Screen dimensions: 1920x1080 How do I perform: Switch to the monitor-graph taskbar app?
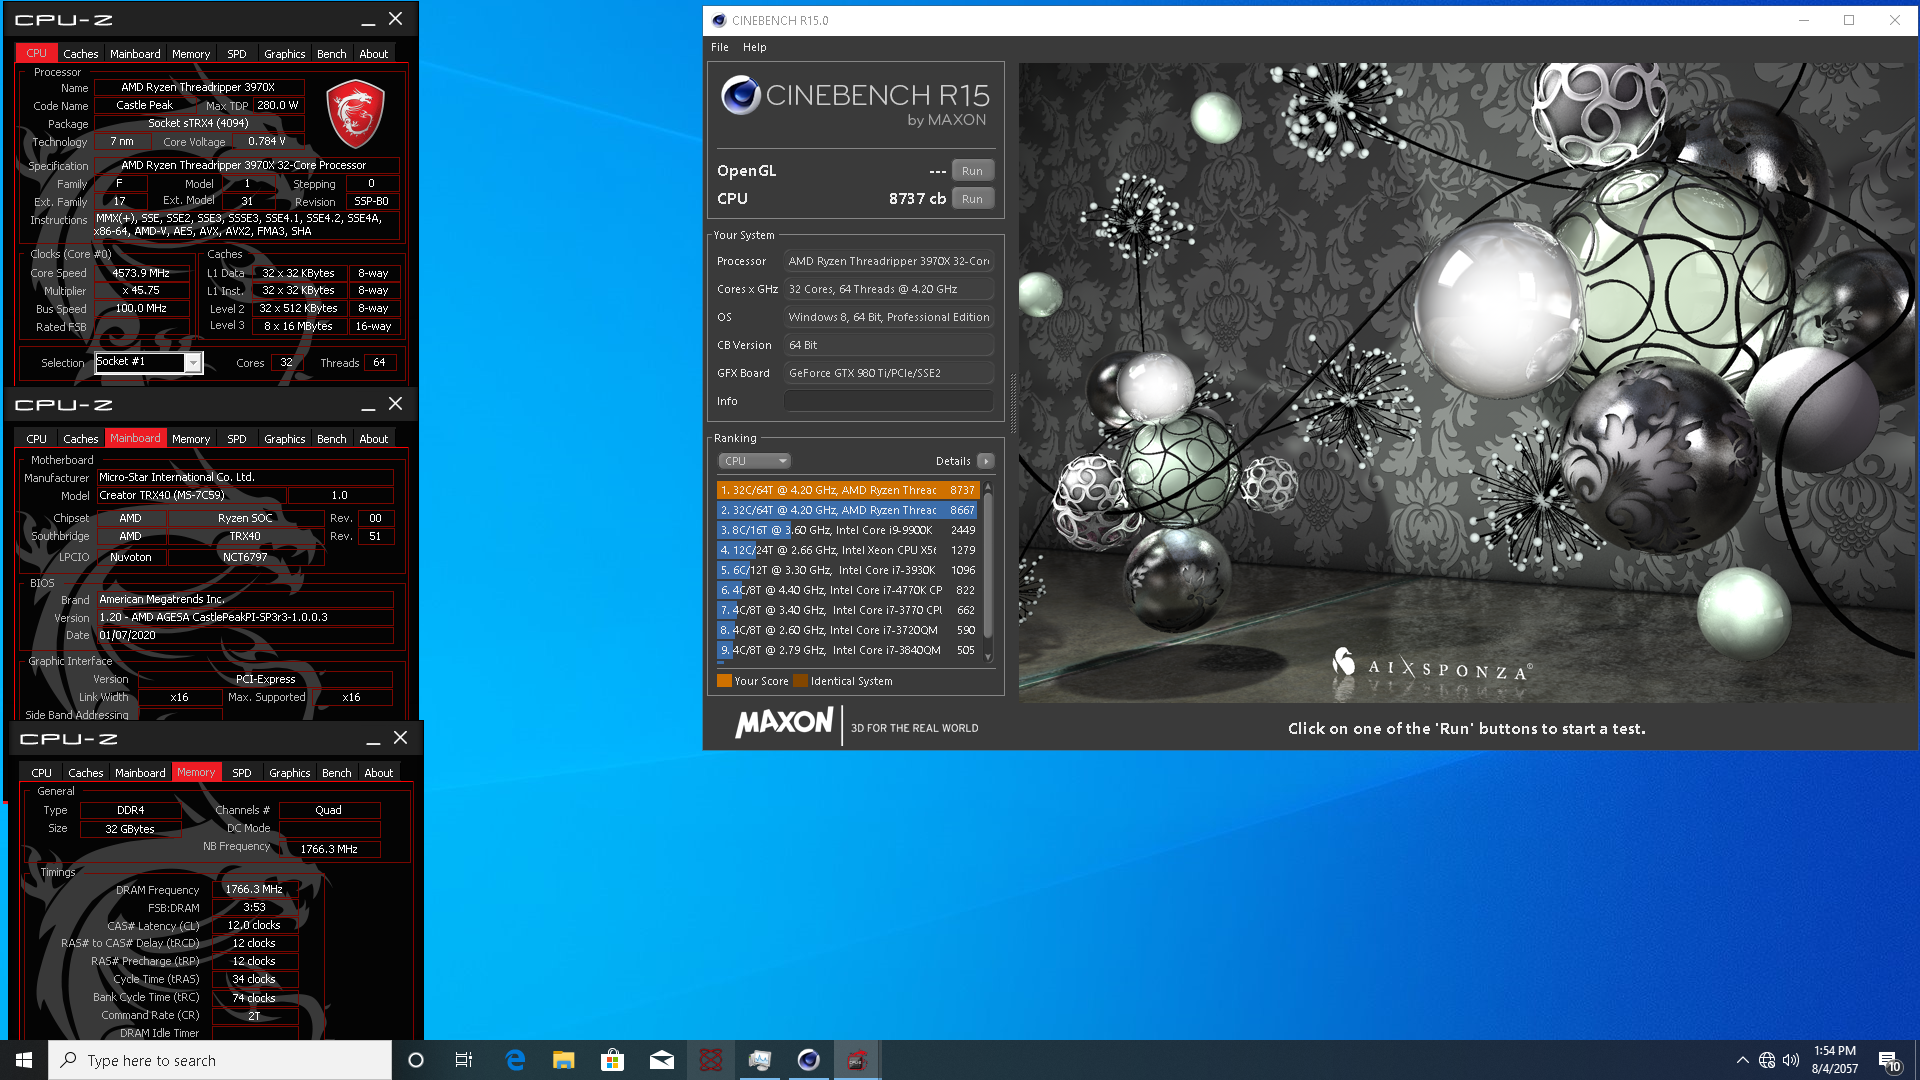(x=760, y=1060)
